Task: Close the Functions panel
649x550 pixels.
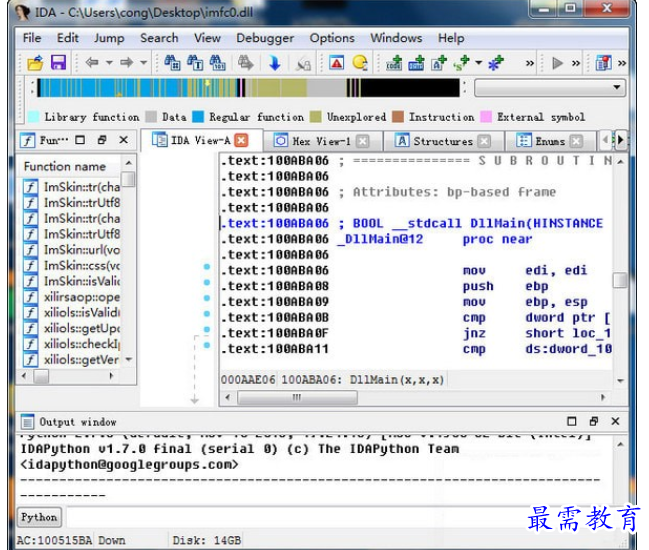Action: (x=123, y=140)
